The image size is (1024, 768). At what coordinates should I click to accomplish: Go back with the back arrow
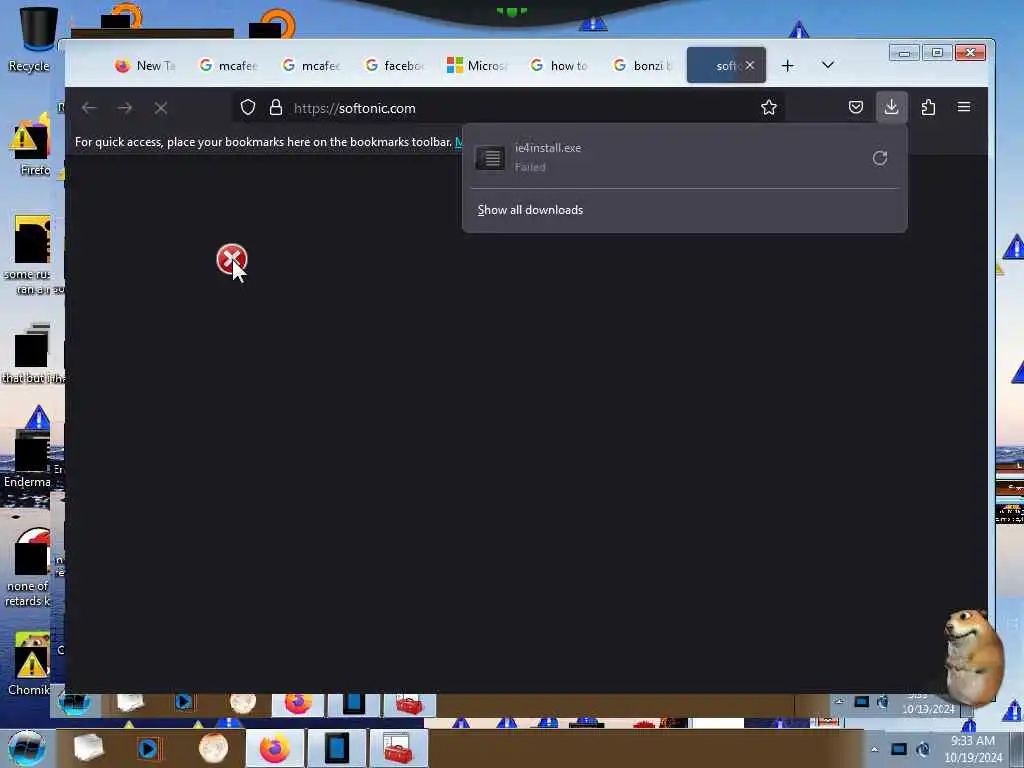(x=89, y=108)
